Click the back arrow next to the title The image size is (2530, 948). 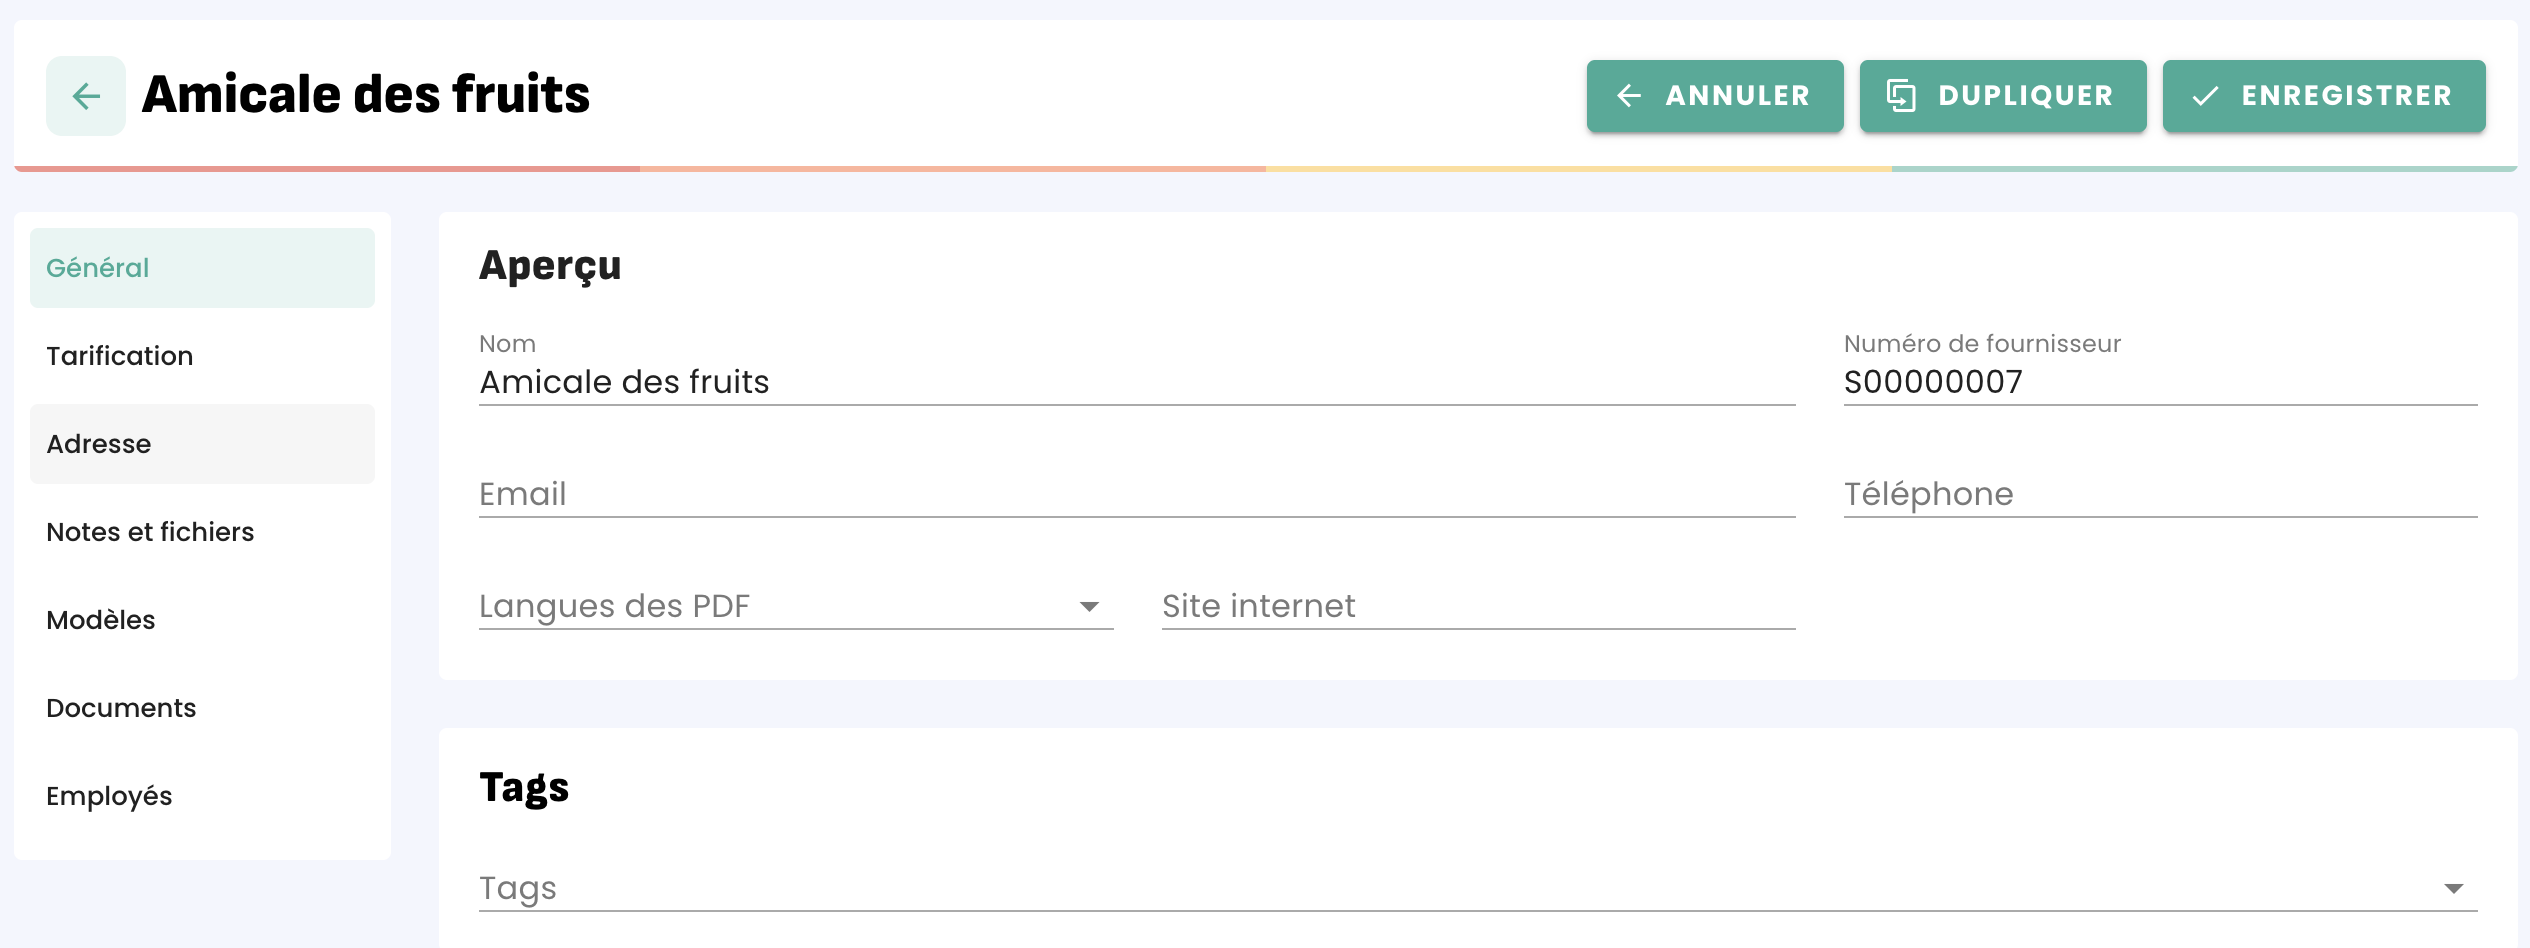click(x=86, y=96)
